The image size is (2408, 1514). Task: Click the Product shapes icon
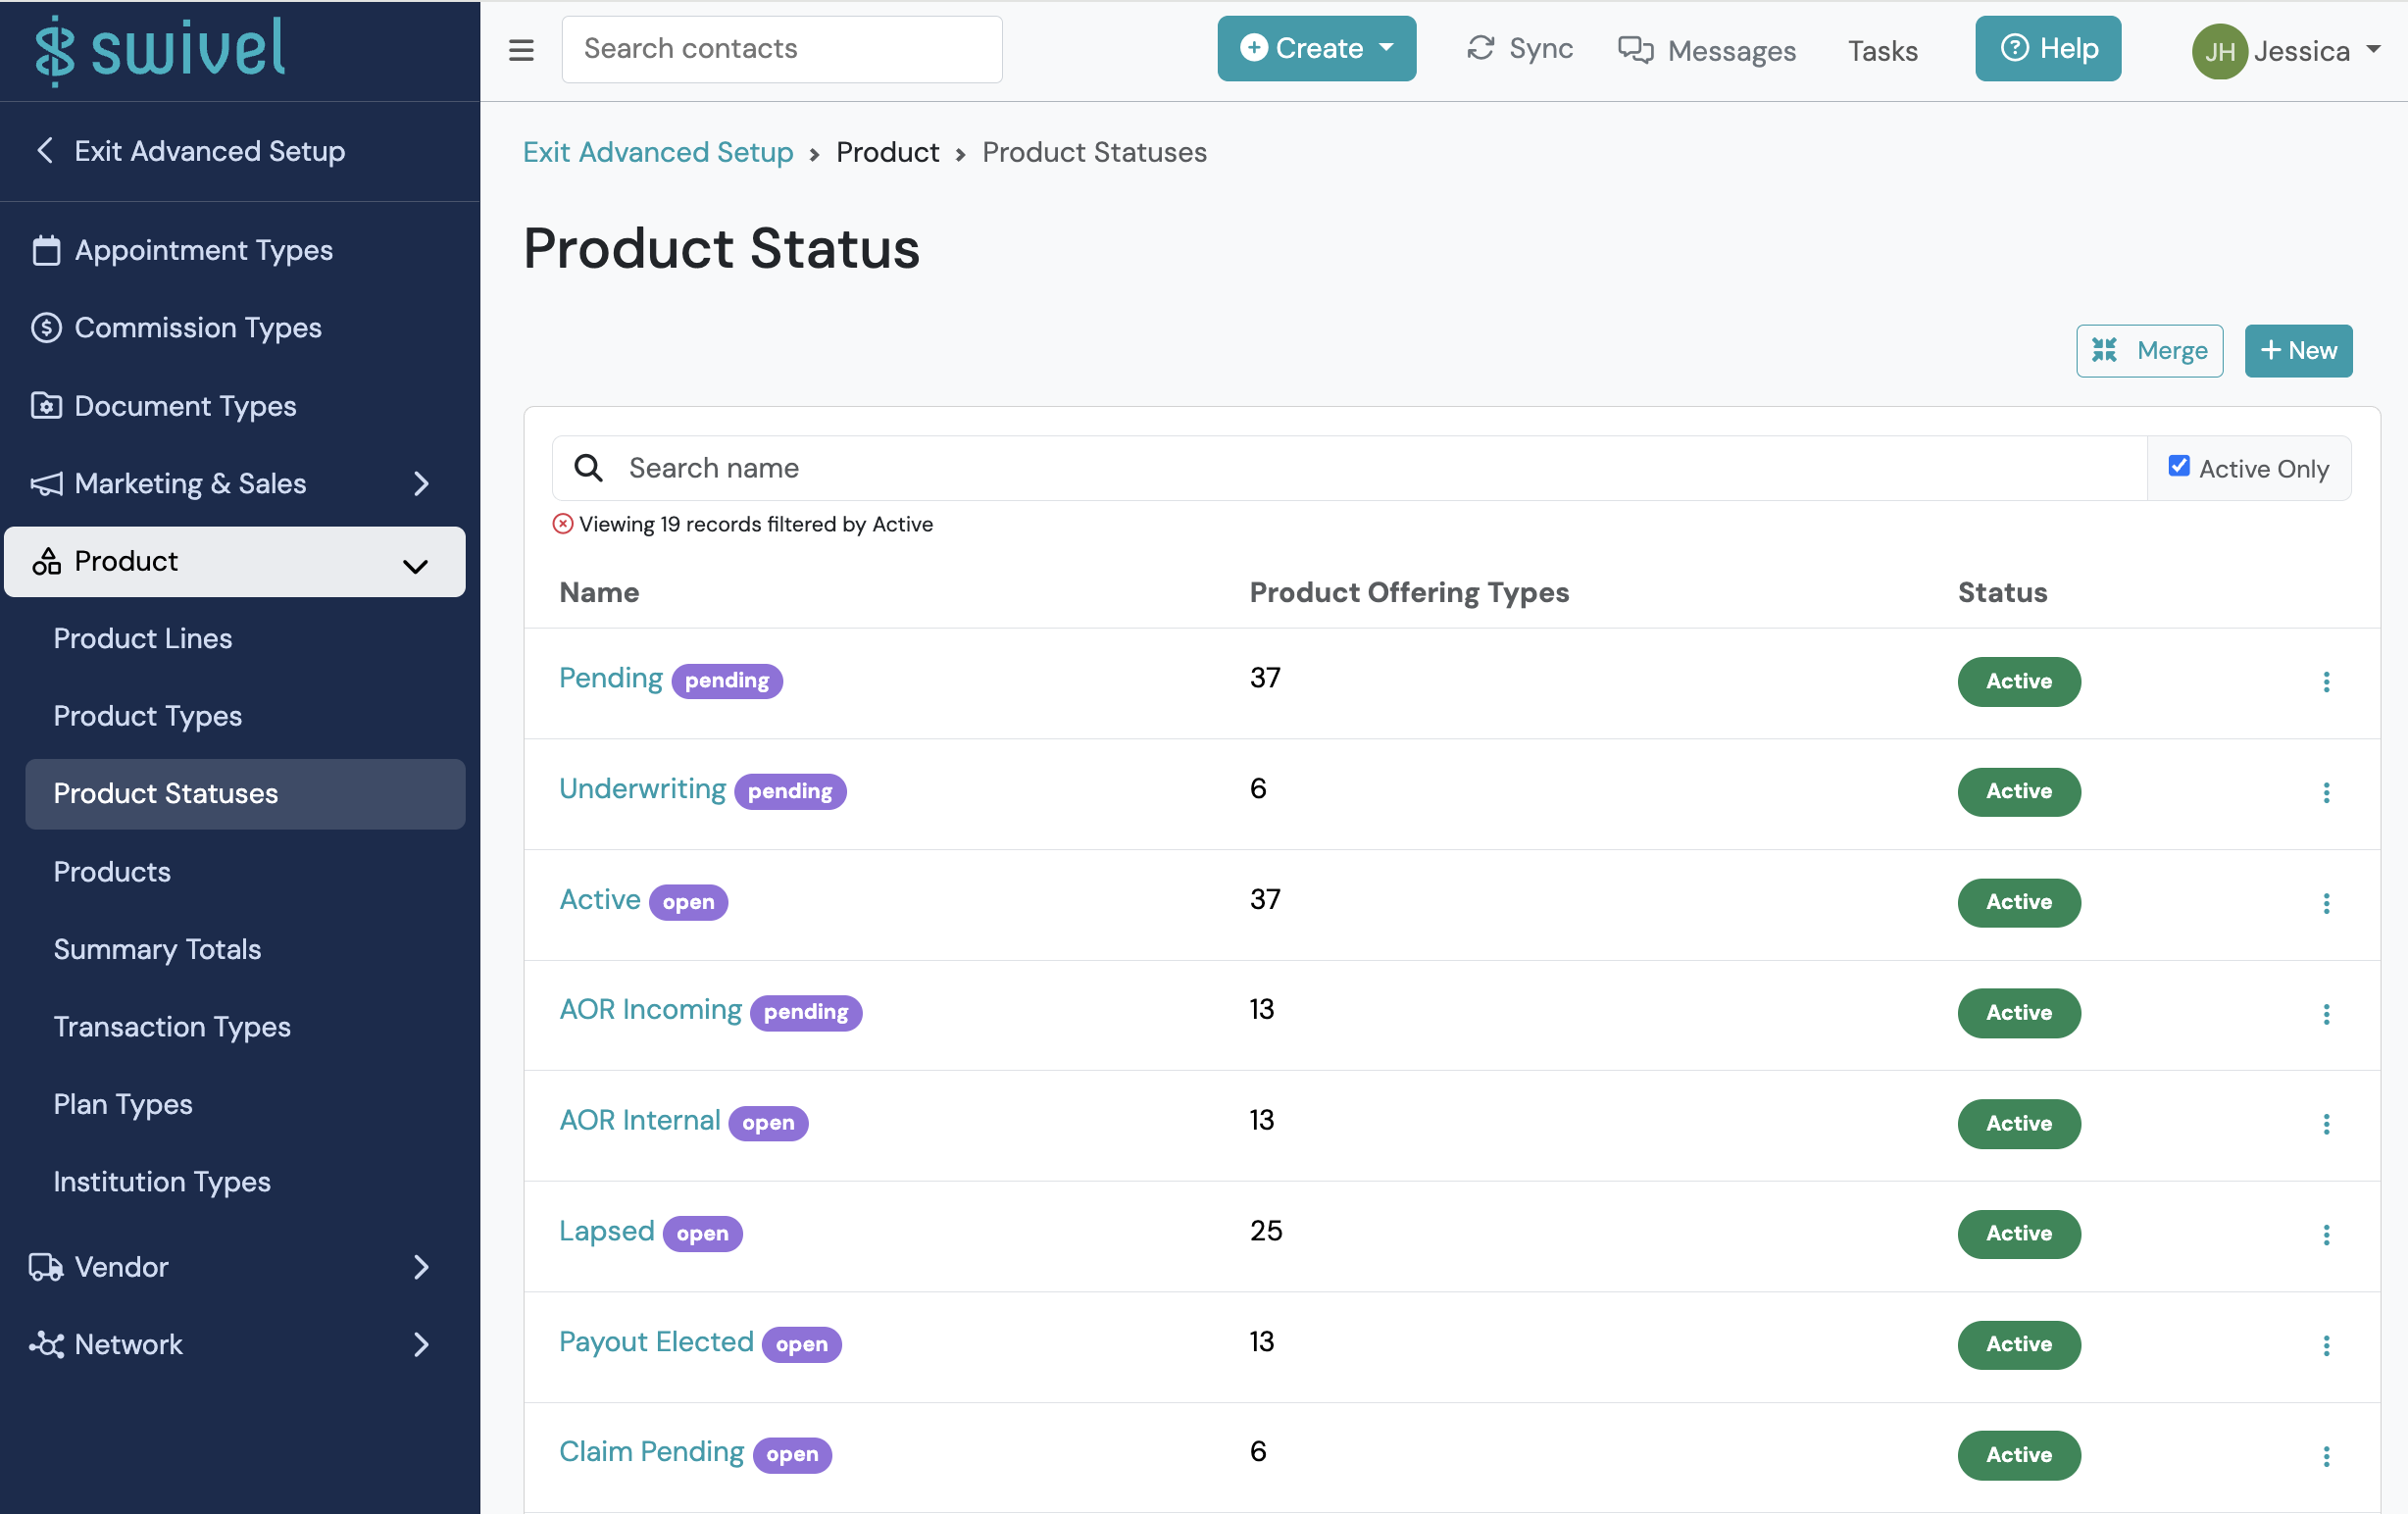point(46,562)
